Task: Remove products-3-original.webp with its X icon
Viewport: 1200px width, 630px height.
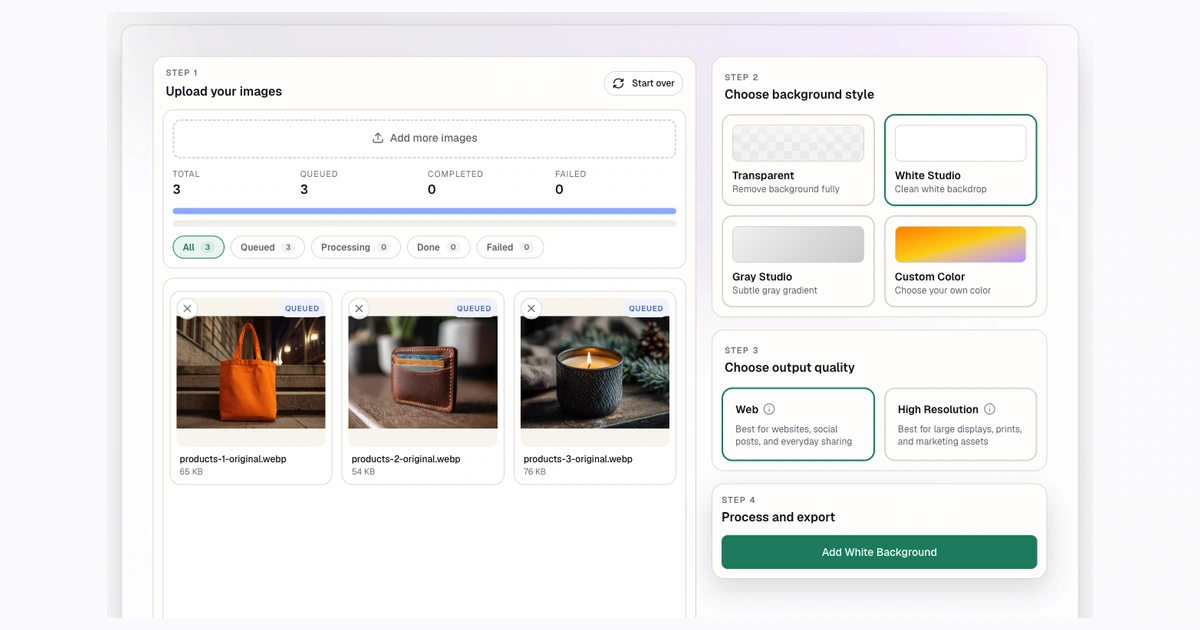Action: pos(531,308)
